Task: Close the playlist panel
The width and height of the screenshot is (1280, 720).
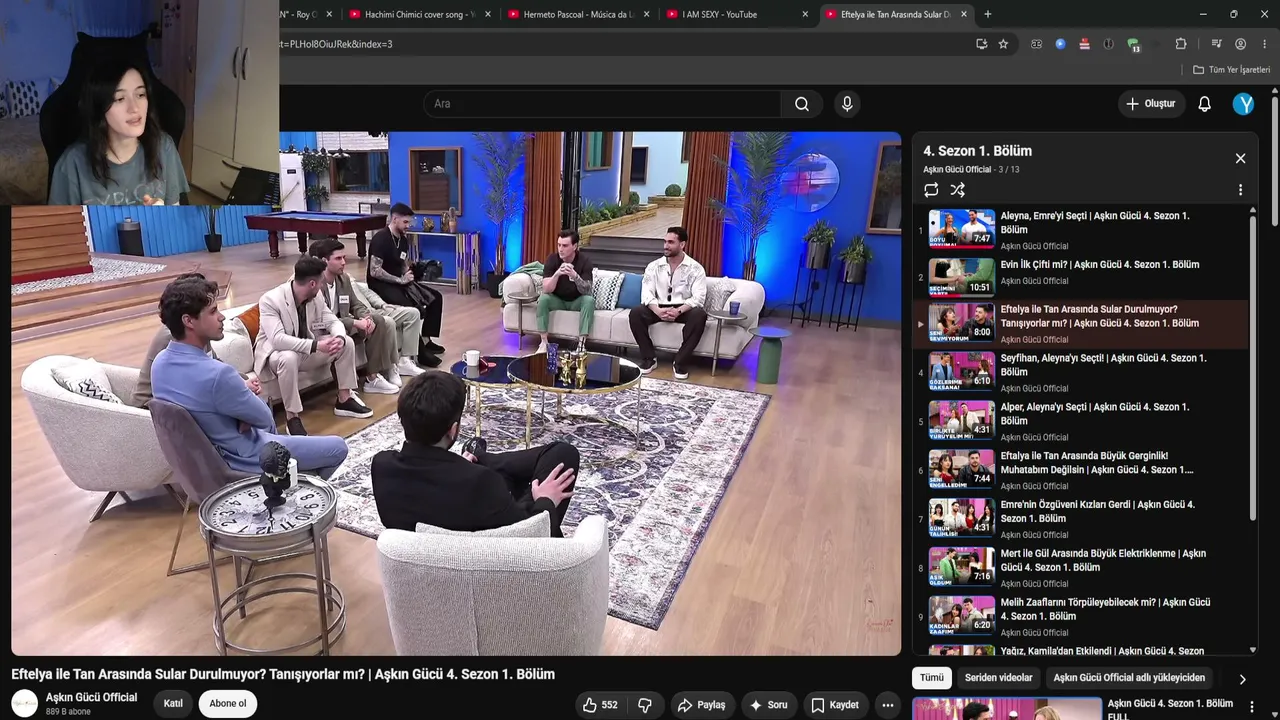Action: pos(1240,158)
